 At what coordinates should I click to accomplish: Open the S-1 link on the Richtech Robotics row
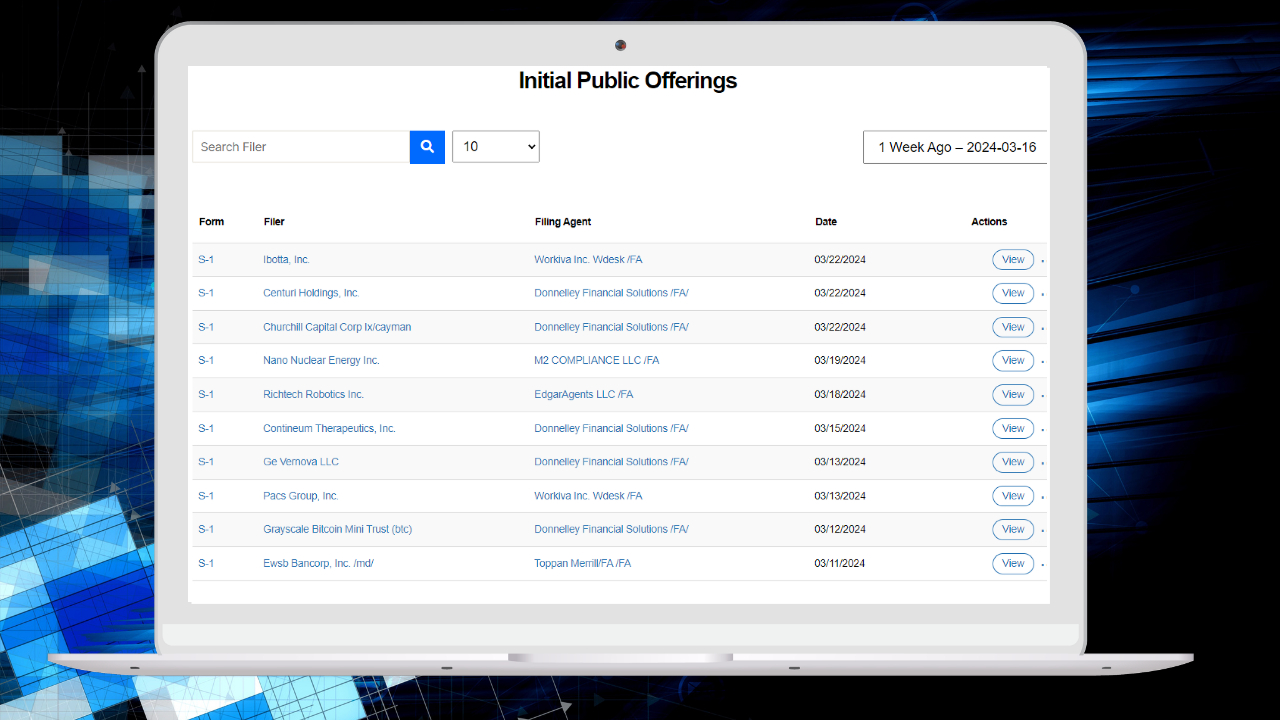[206, 394]
